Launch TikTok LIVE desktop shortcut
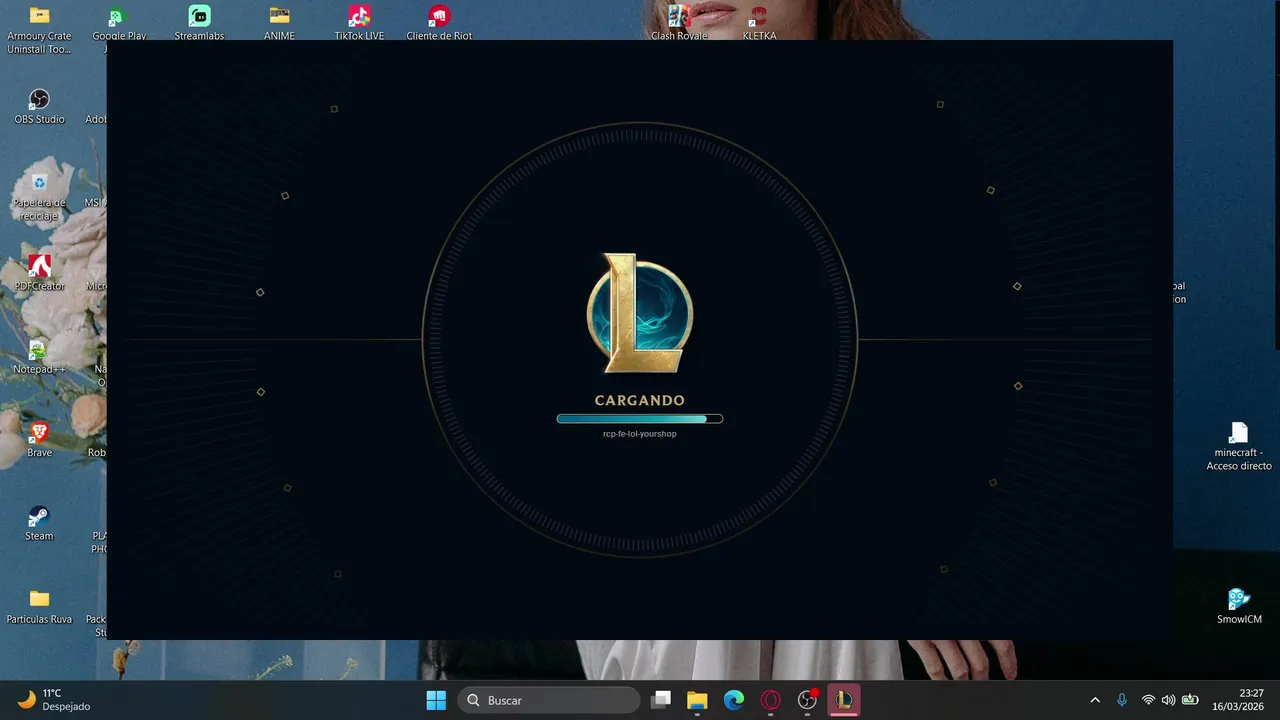 click(359, 23)
